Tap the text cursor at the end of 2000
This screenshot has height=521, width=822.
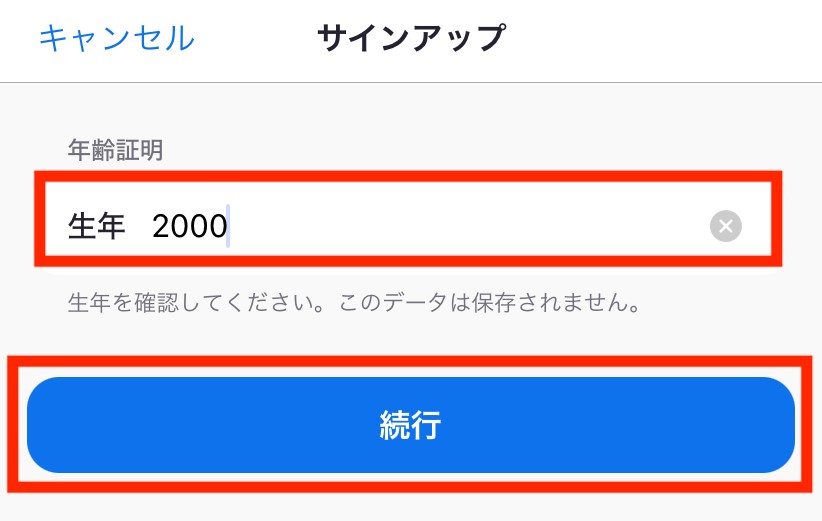coord(229,226)
